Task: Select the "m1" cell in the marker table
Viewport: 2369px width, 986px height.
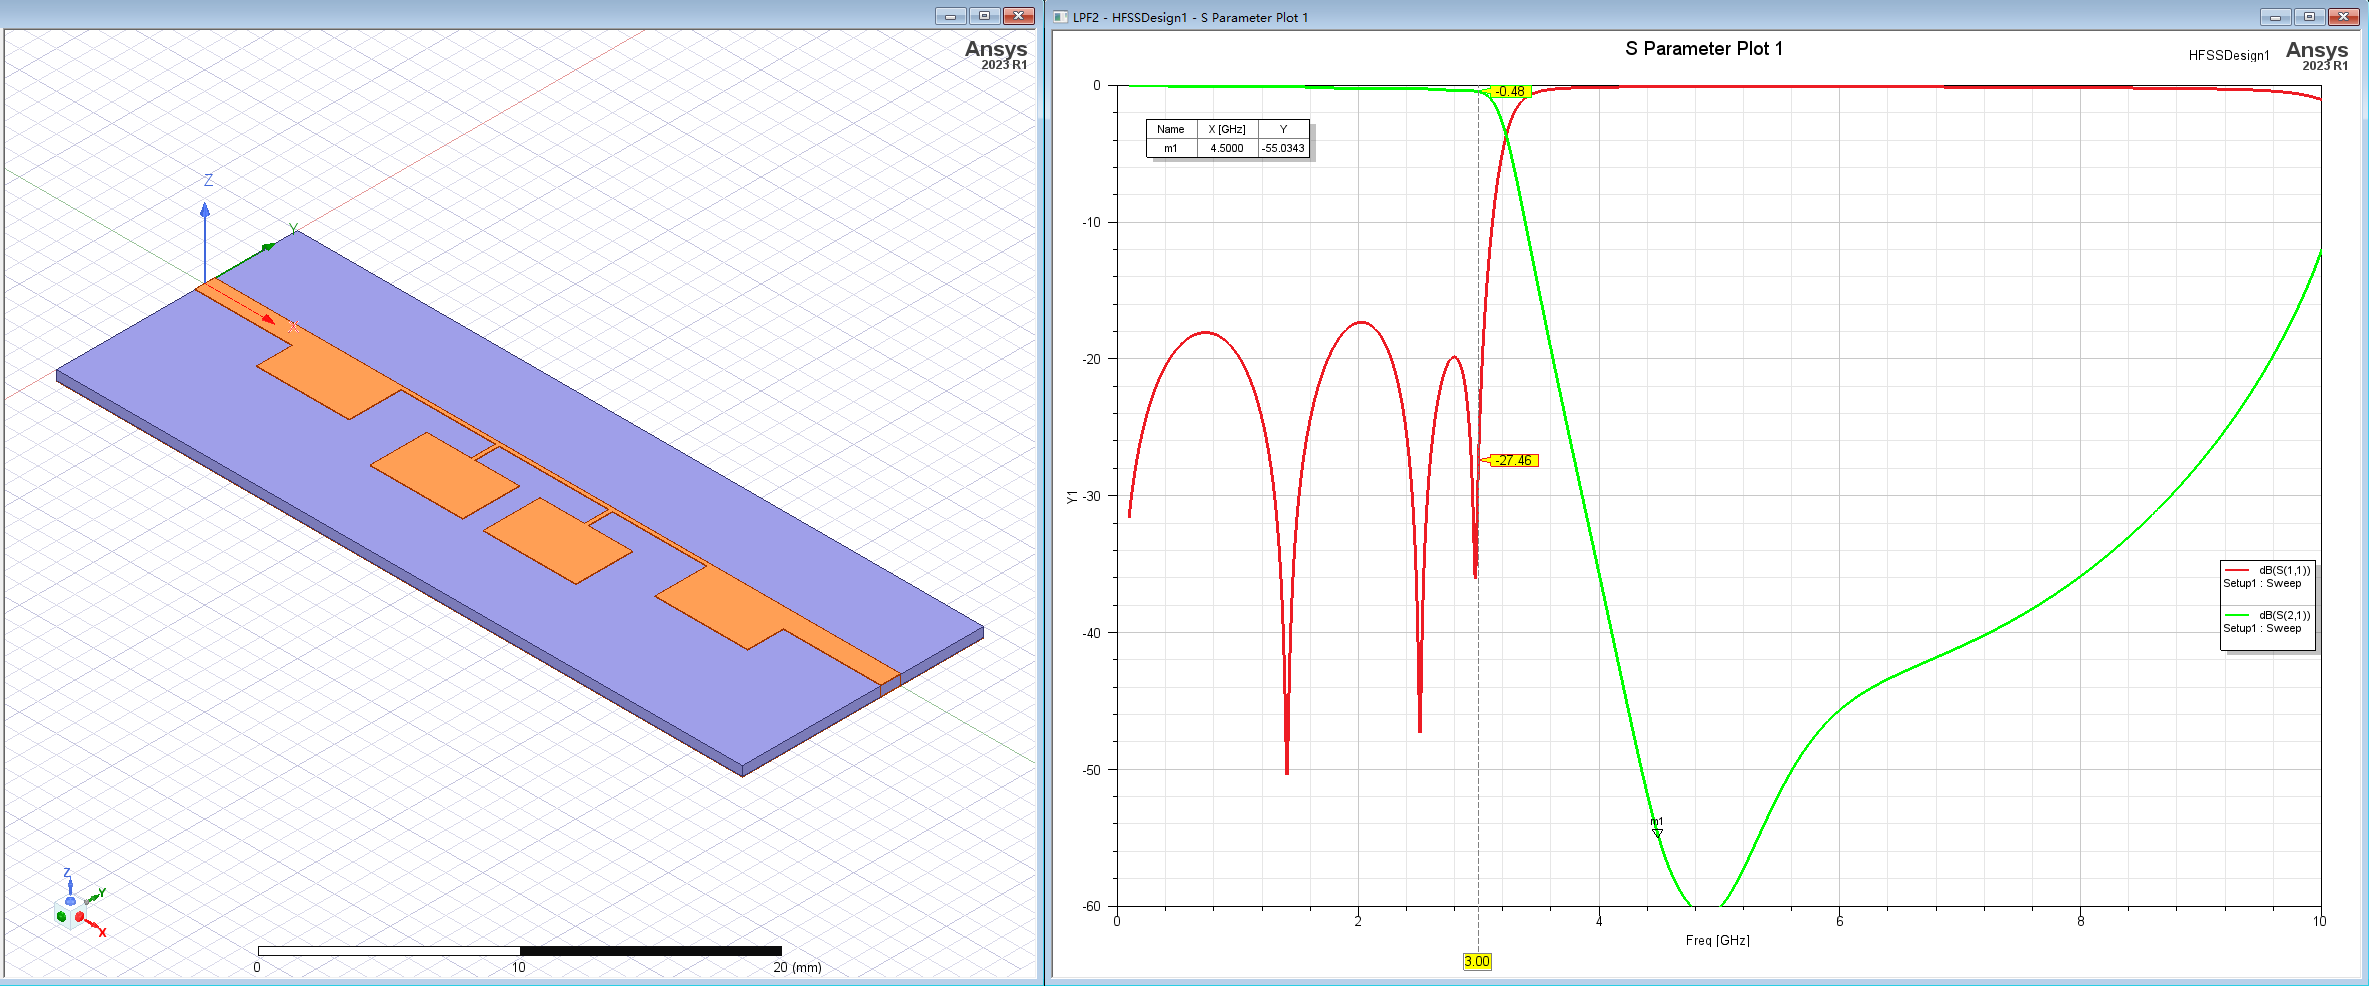Action: pos(1171,148)
